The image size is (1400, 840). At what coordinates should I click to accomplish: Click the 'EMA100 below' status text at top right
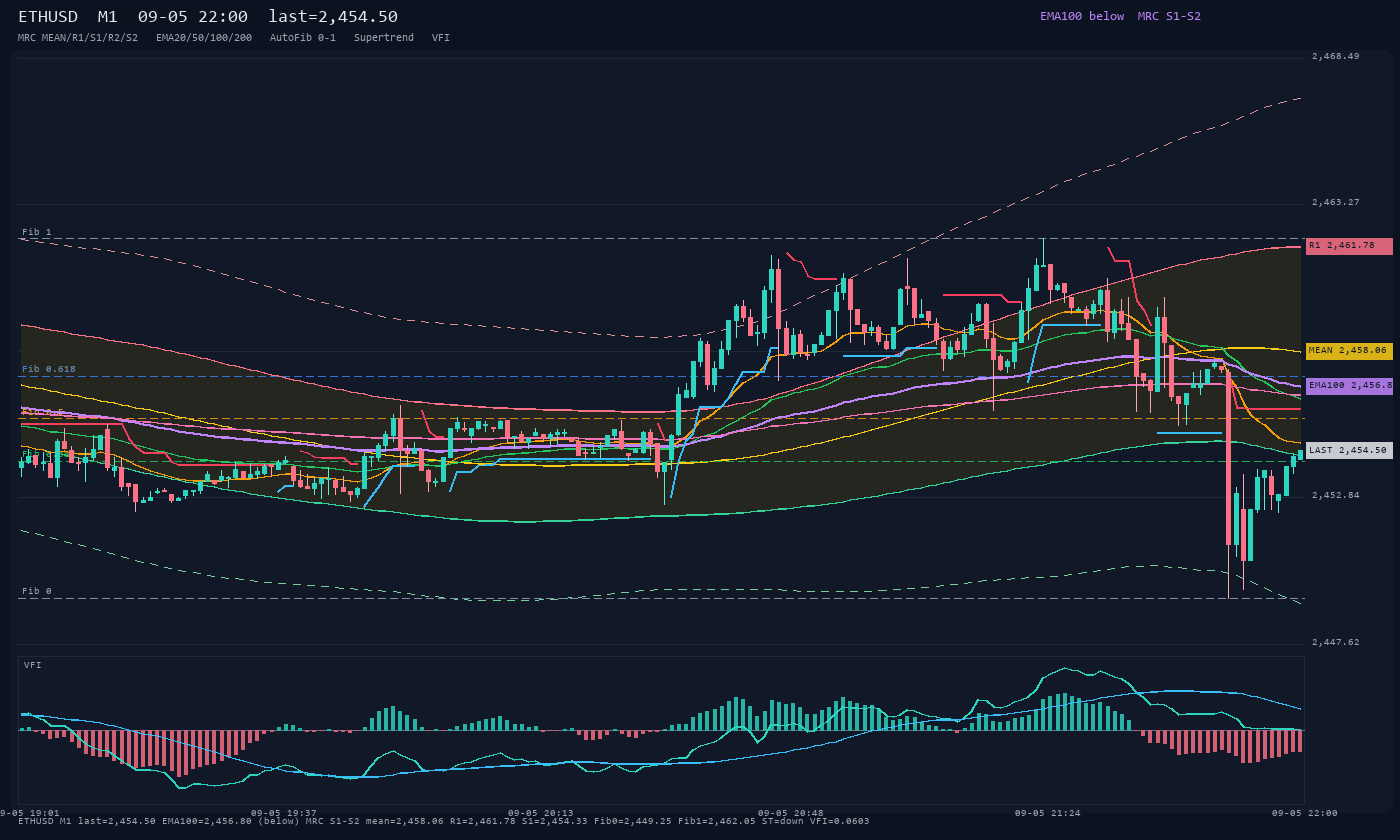(x=1082, y=16)
